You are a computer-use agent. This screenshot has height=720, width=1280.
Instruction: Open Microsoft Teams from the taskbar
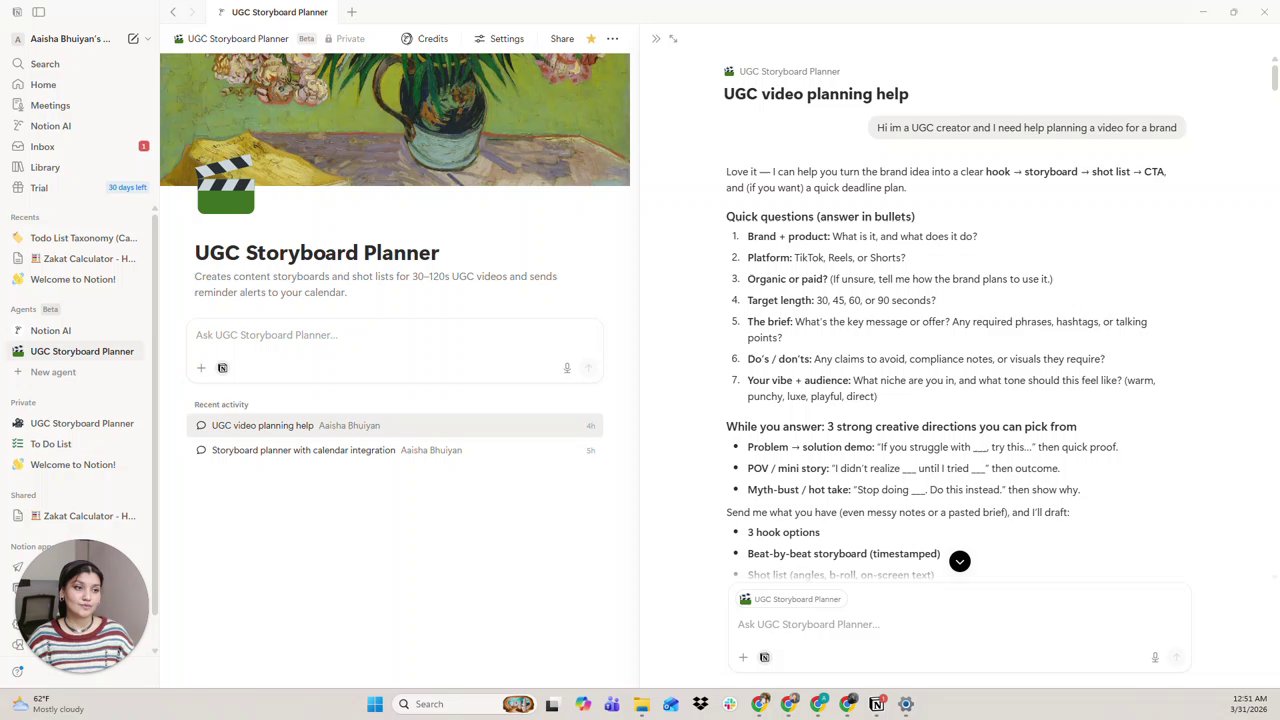612,704
